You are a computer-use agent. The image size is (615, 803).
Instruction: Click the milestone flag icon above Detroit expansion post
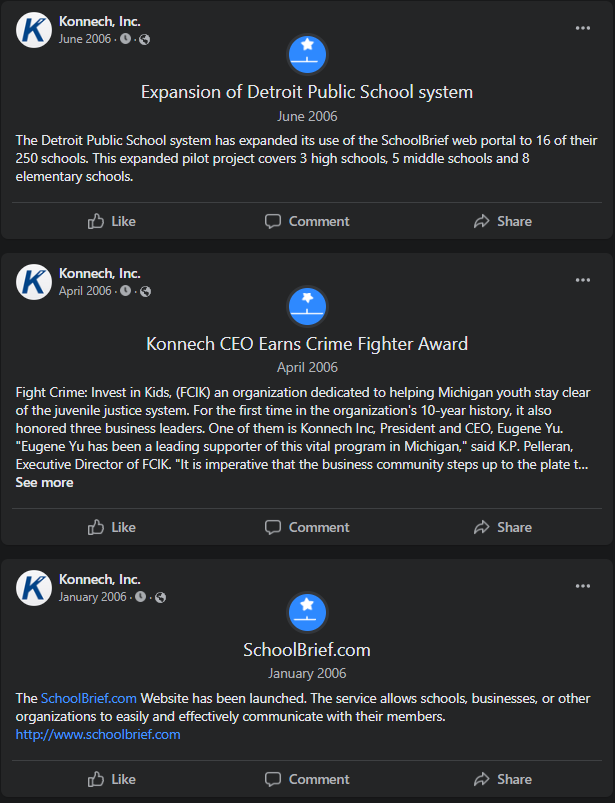[x=307, y=53]
